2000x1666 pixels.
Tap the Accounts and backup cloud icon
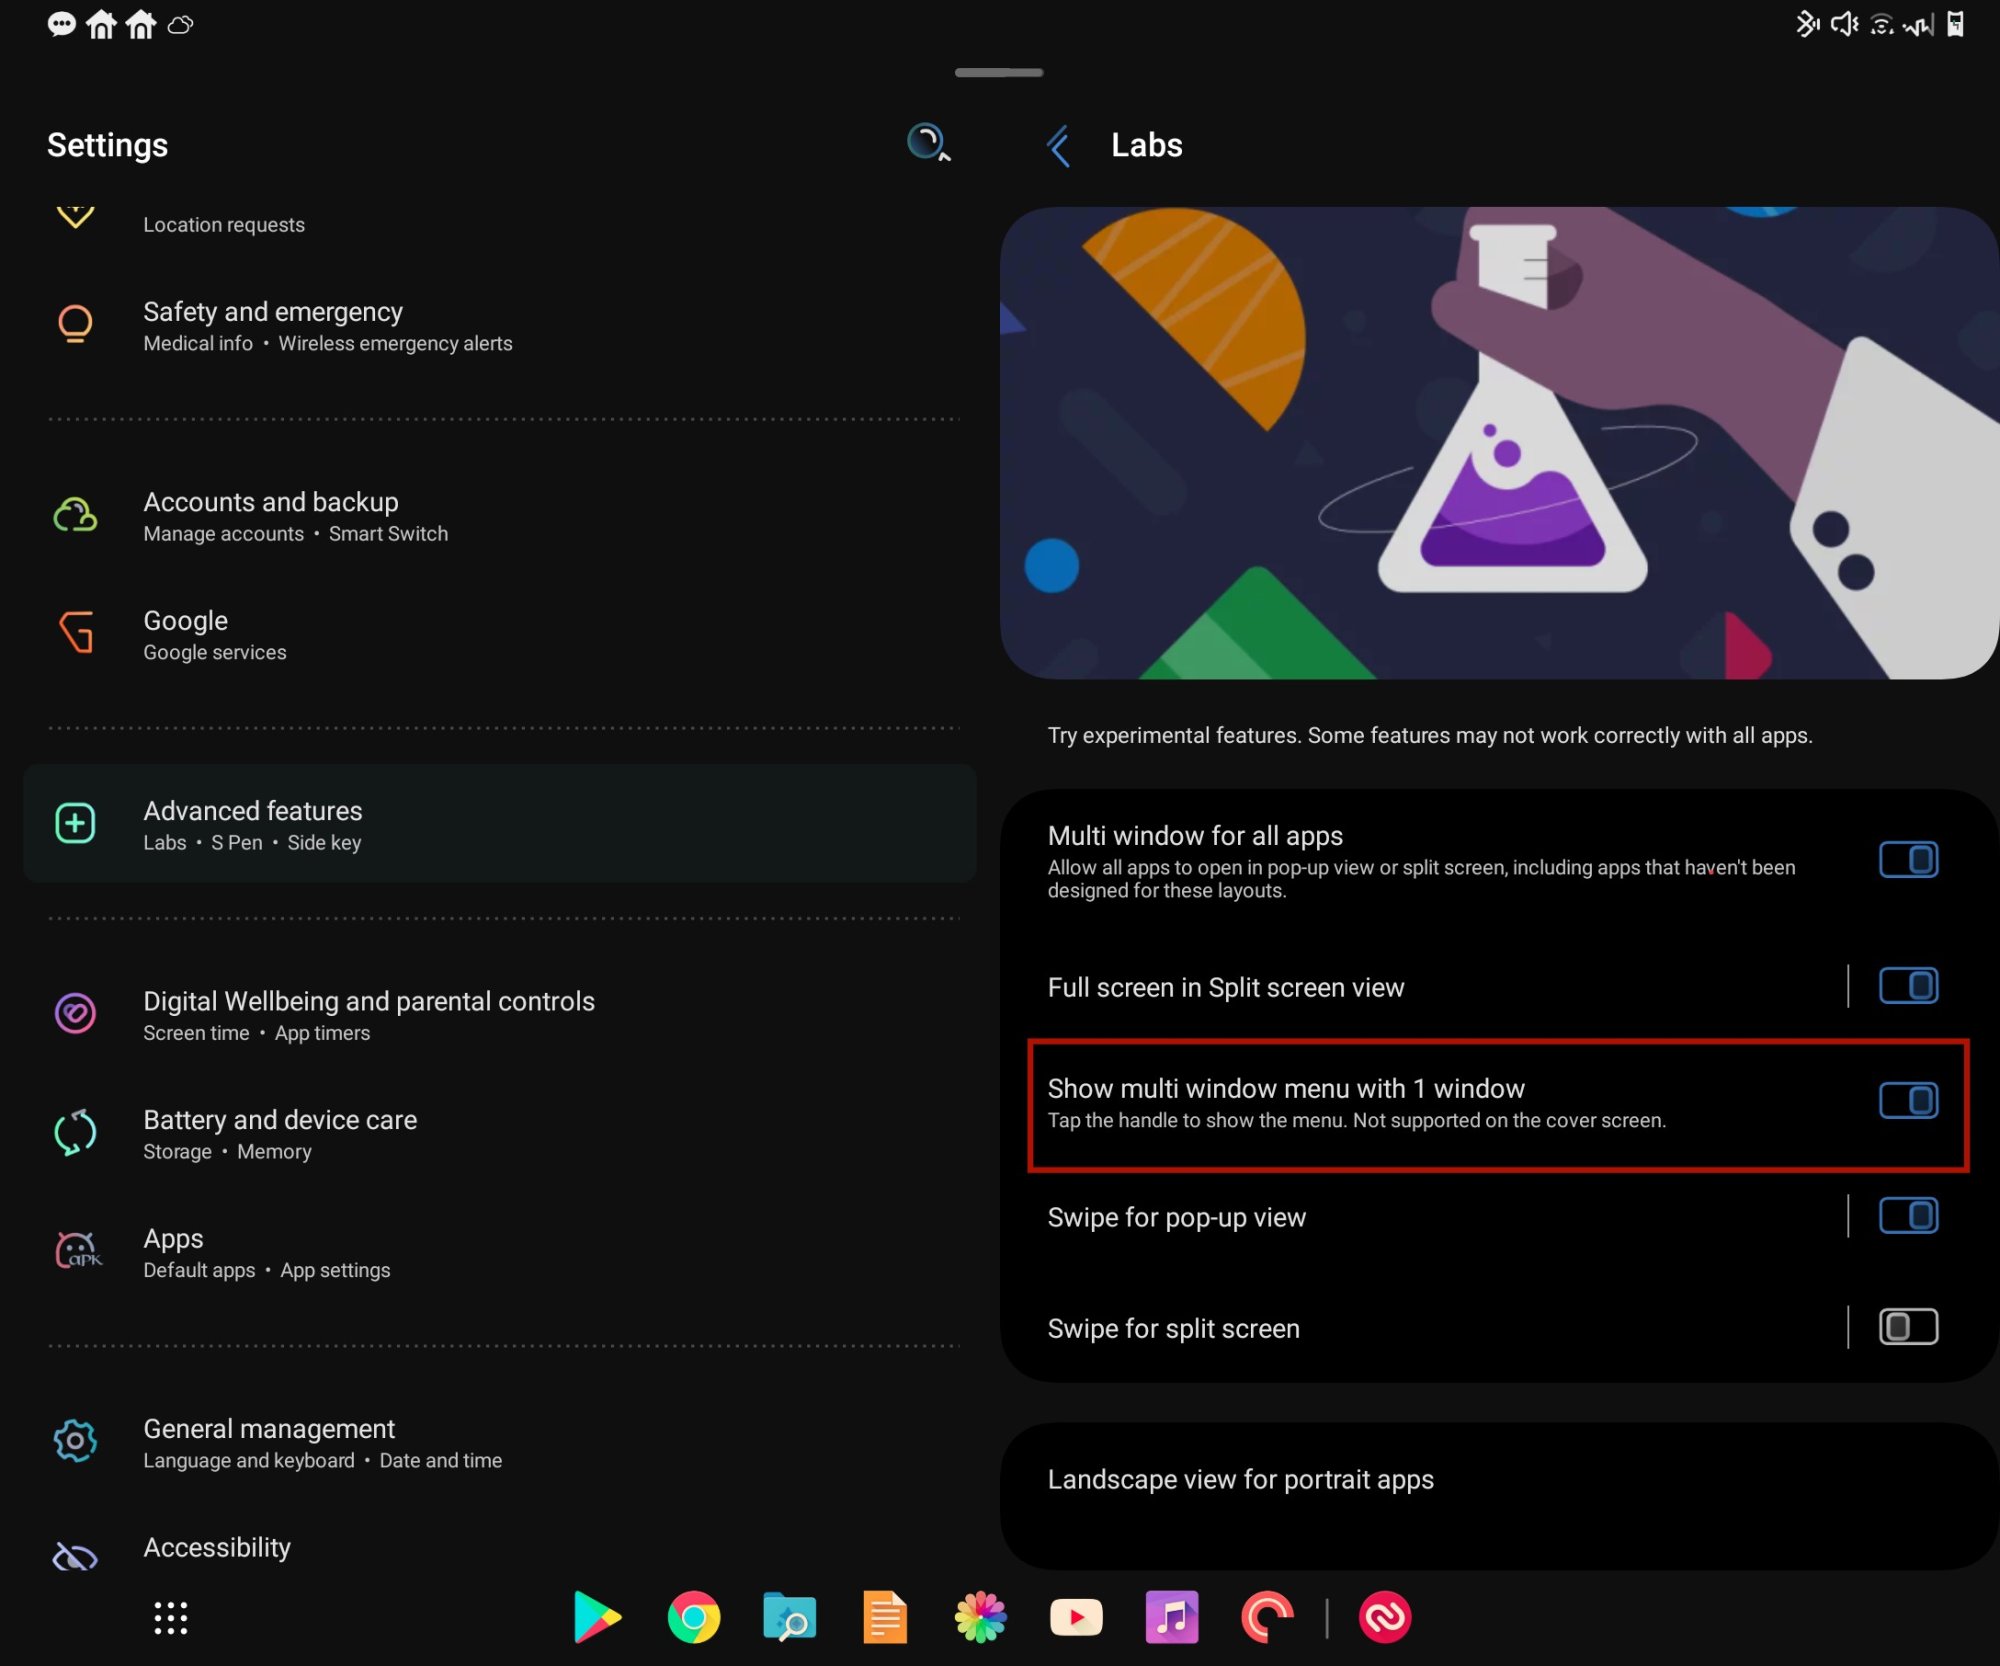click(x=75, y=515)
